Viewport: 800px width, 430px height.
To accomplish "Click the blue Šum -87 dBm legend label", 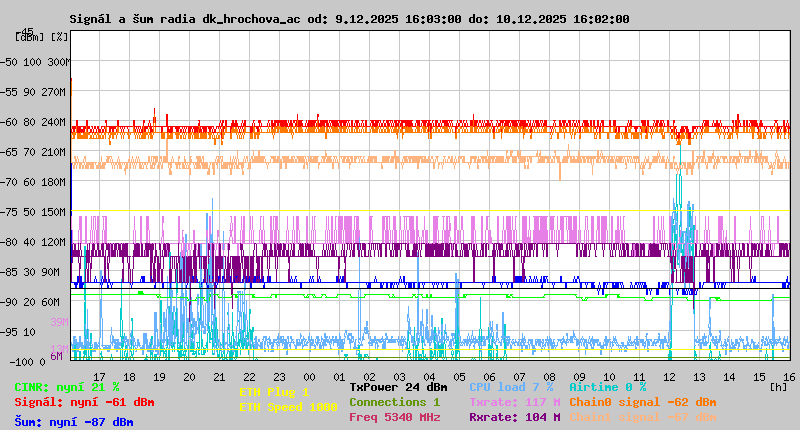I will point(73,422).
